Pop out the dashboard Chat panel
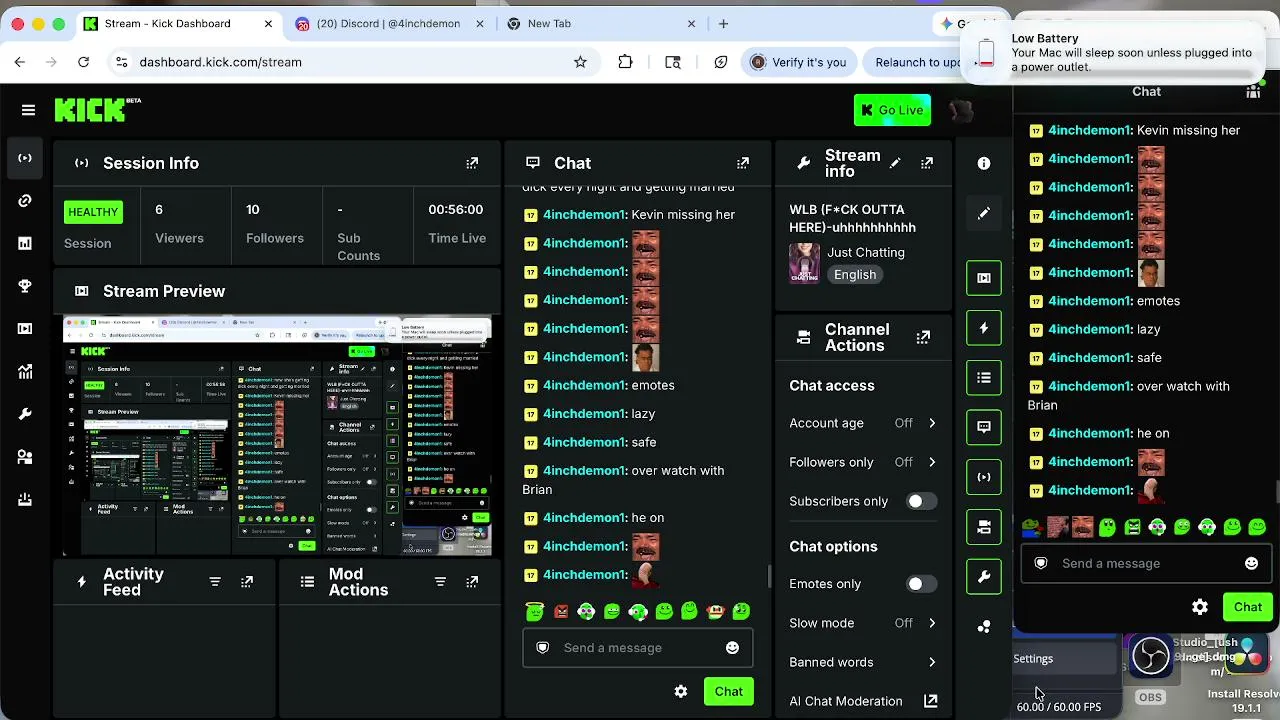The height and width of the screenshot is (720, 1280). 743,163
